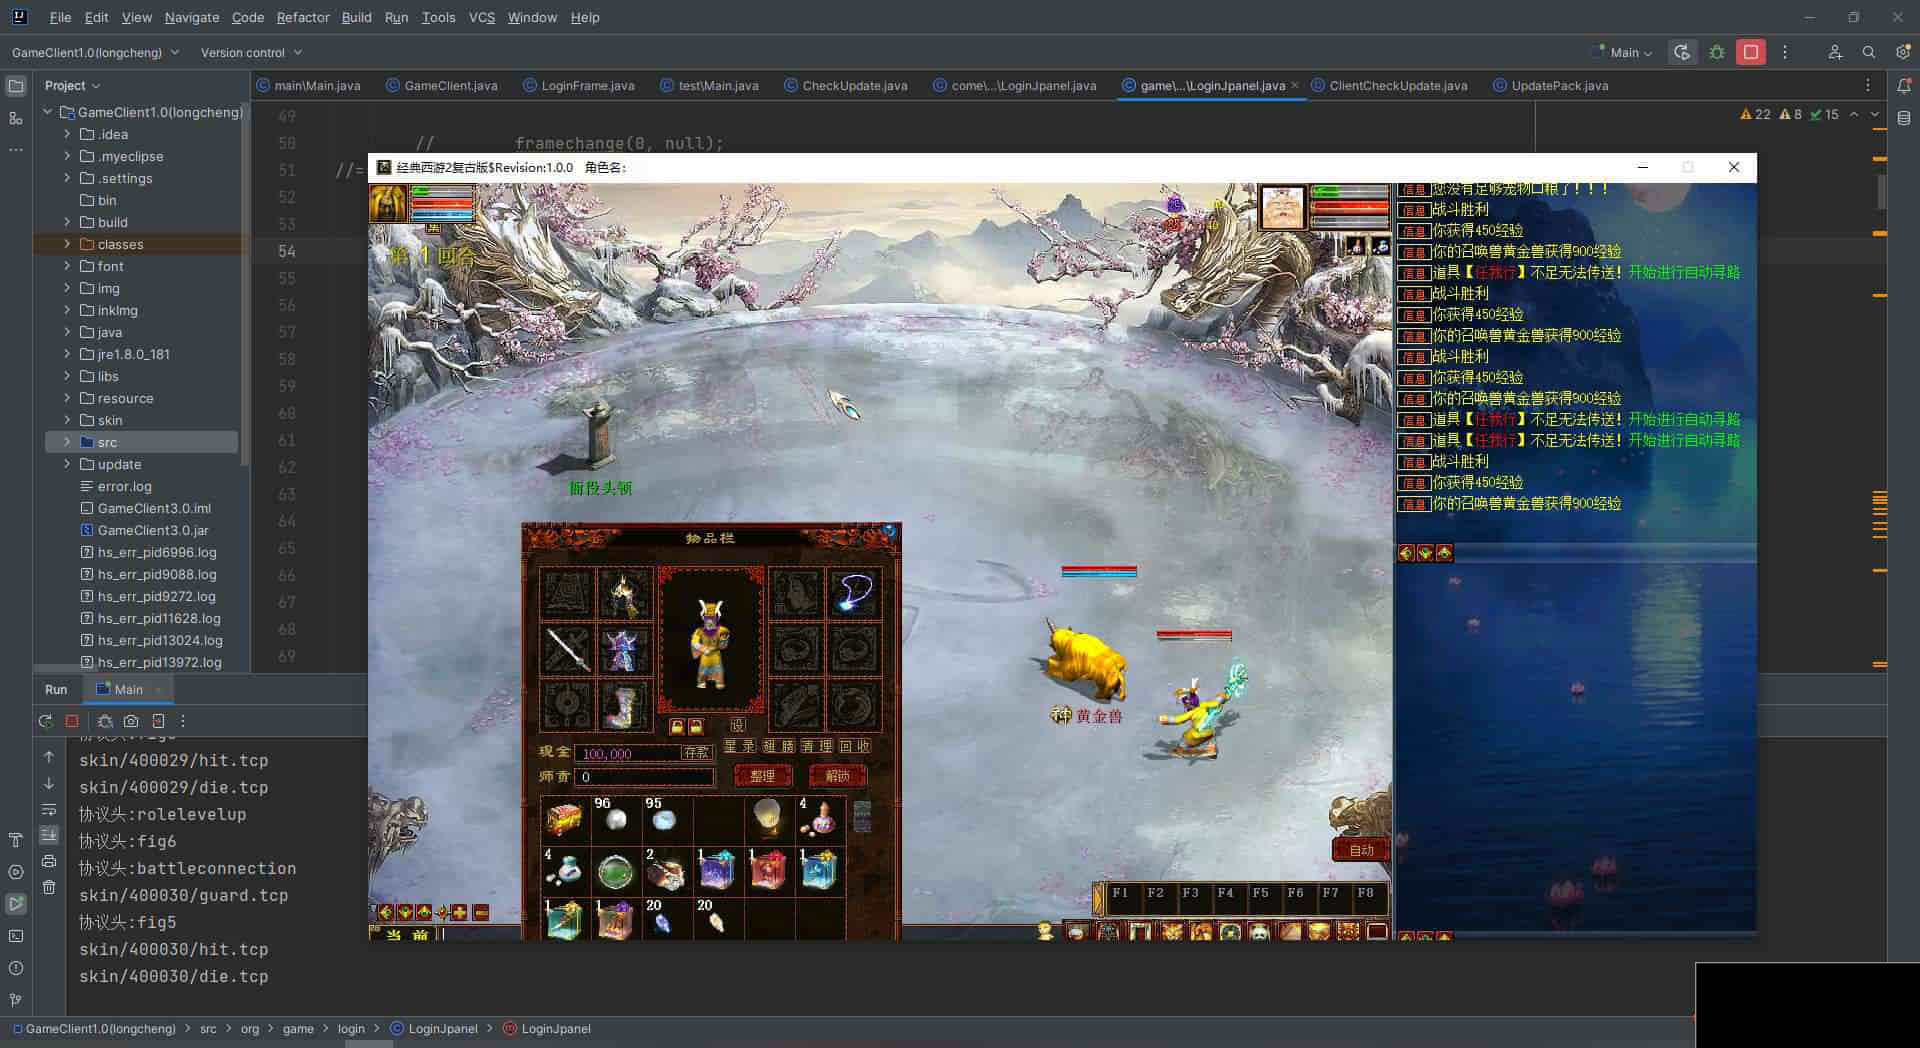Open the Database tool window icon

(1903, 119)
